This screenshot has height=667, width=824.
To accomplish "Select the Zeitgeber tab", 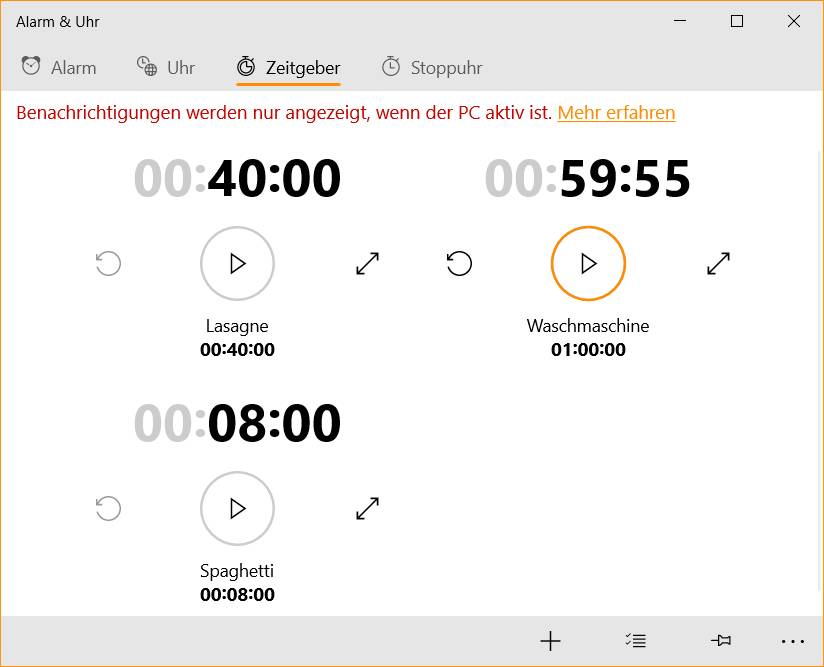I will point(287,67).
